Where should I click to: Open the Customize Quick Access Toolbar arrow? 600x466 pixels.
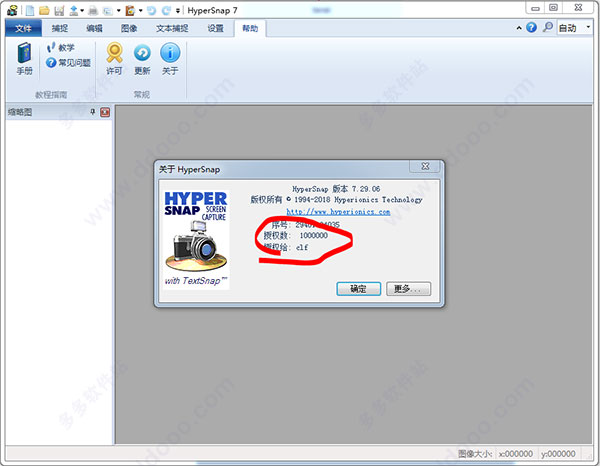point(178,11)
